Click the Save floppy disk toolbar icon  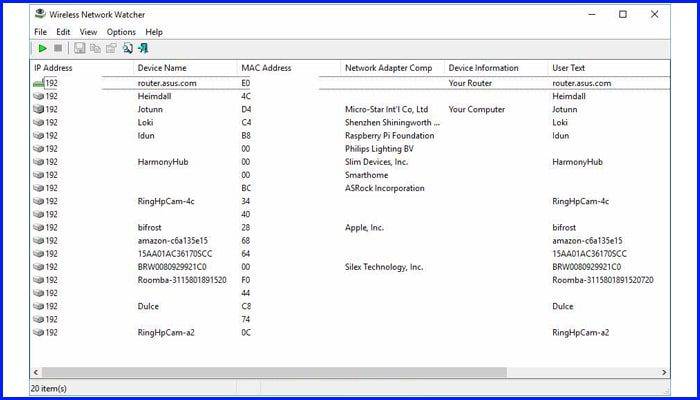tap(79, 48)
